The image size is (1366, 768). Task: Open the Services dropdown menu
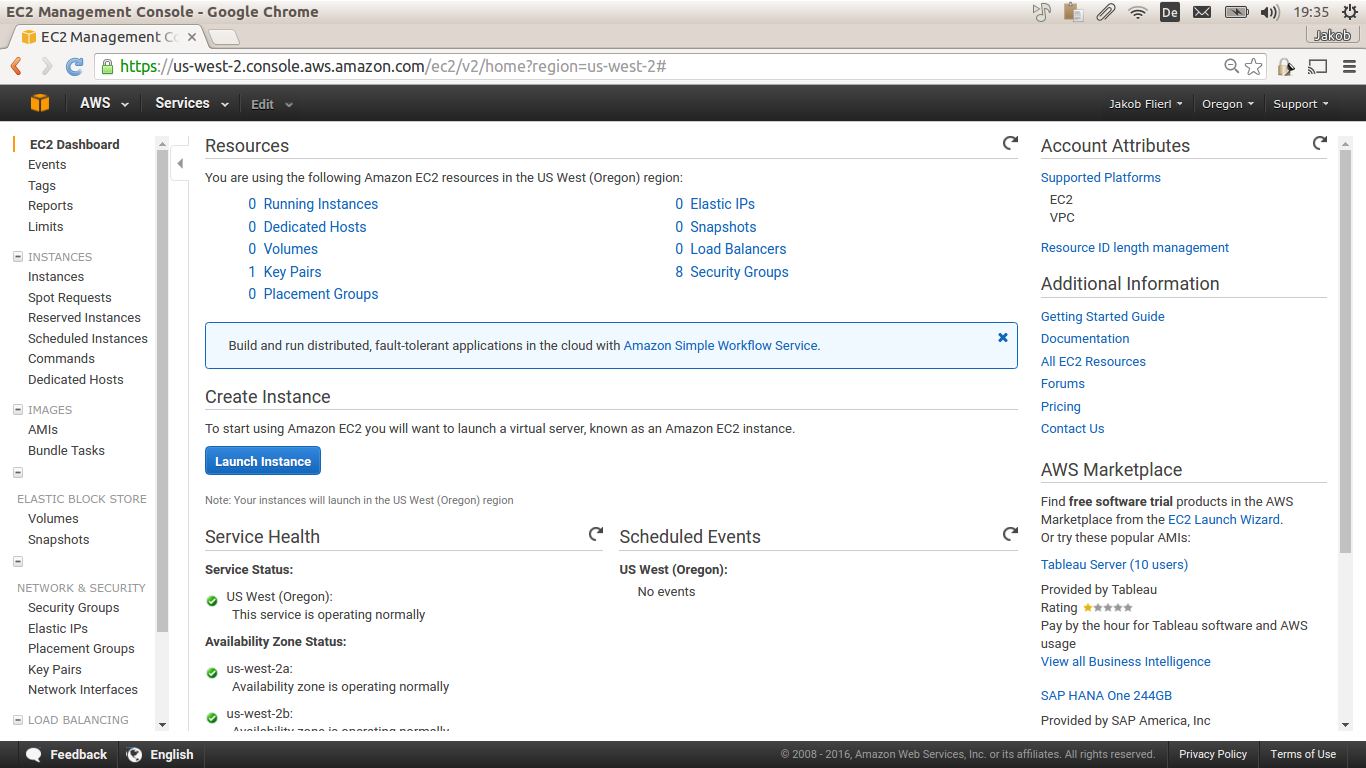192,103
